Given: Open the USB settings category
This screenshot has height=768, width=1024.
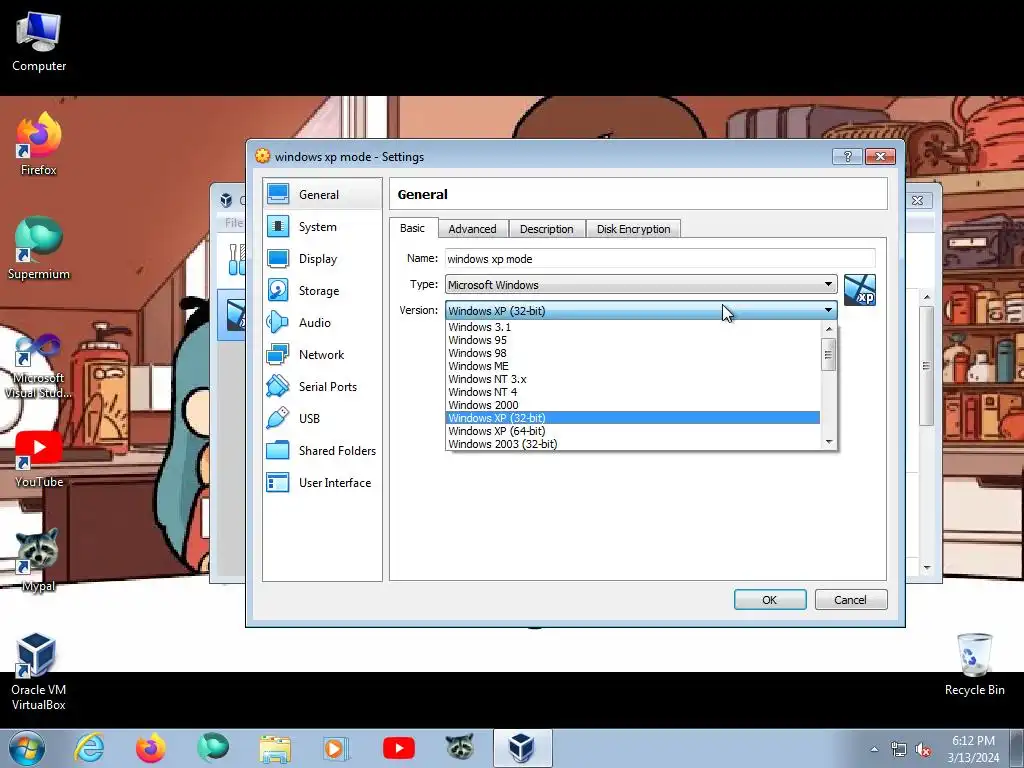Looking at the screenshot, I should pos(322,419).
